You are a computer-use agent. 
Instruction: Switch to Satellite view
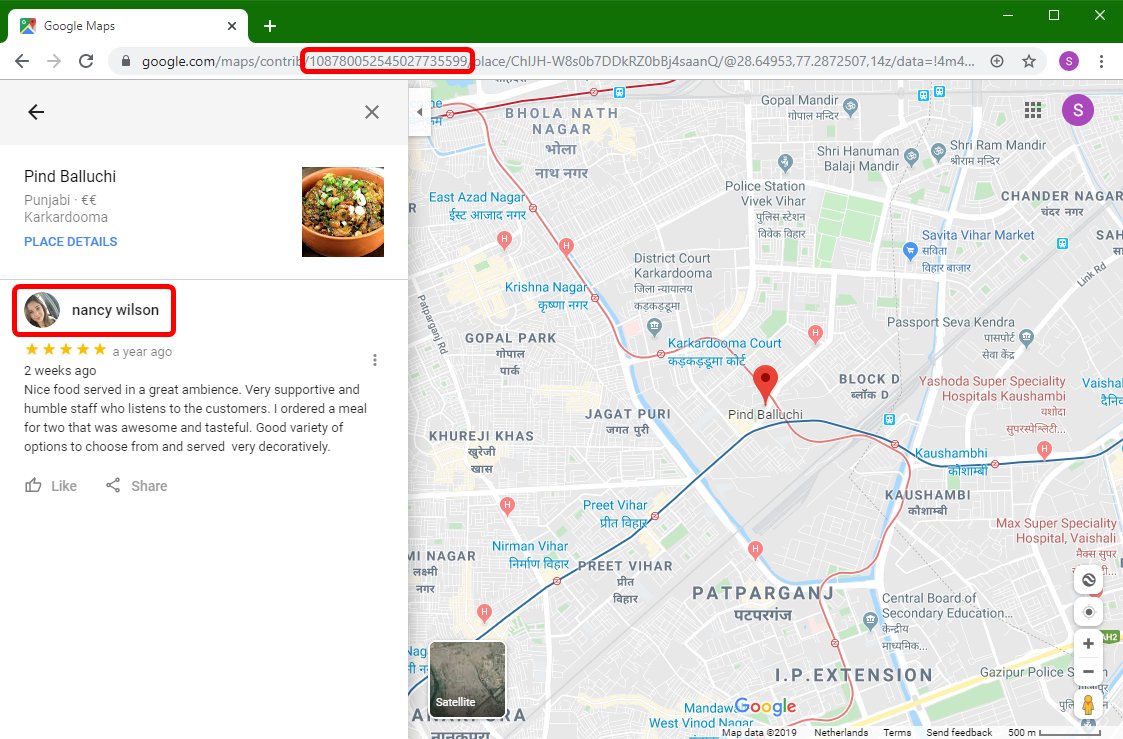[467, 678]
